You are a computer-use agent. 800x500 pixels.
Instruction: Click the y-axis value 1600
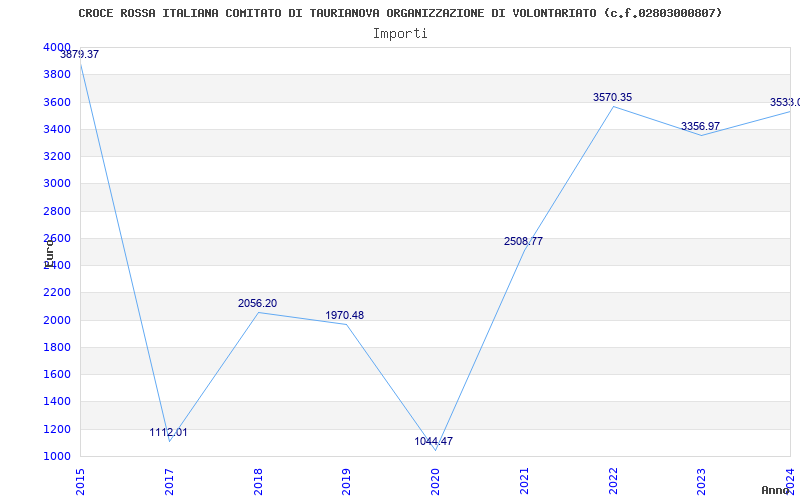(x=57, y=374)
